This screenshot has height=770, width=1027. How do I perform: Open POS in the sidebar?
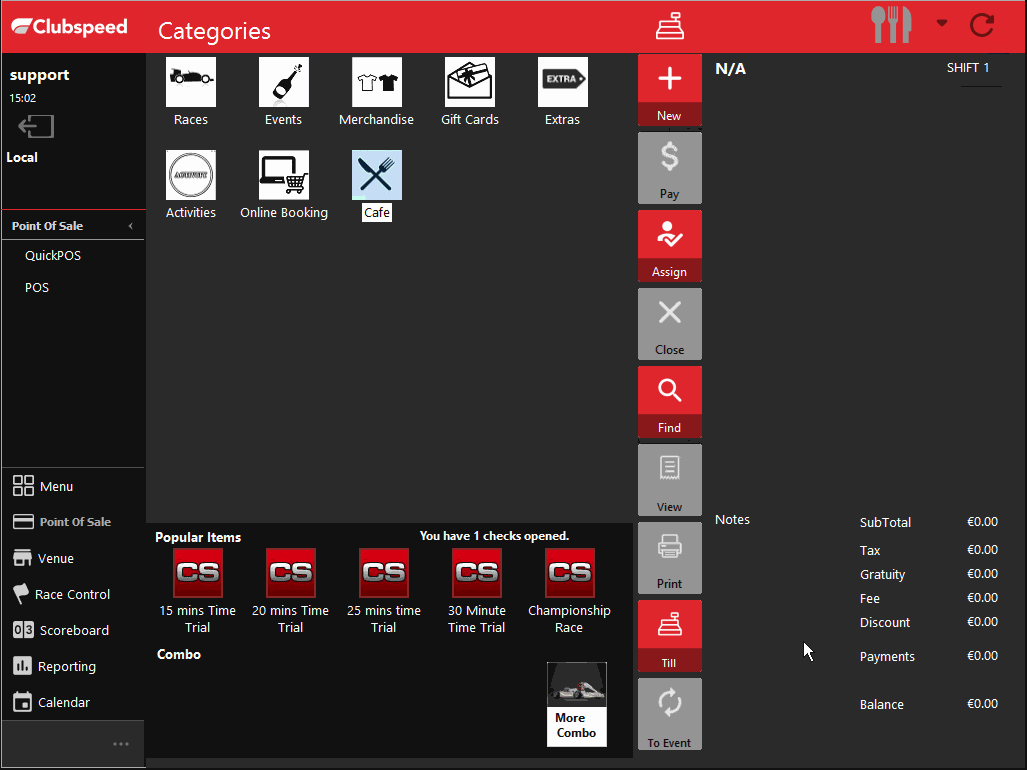click(x=37, y=287)
